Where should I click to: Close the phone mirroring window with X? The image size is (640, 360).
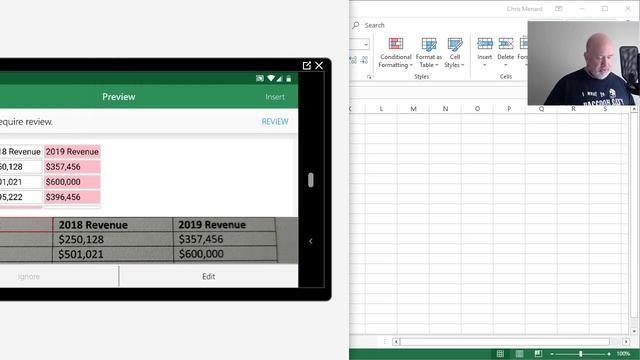319,65
